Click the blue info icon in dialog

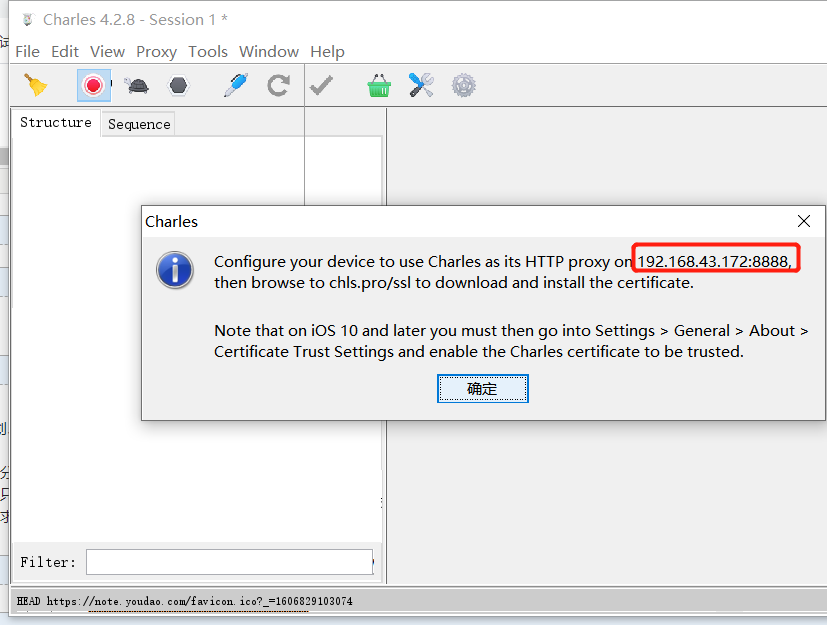coord(175,270)
